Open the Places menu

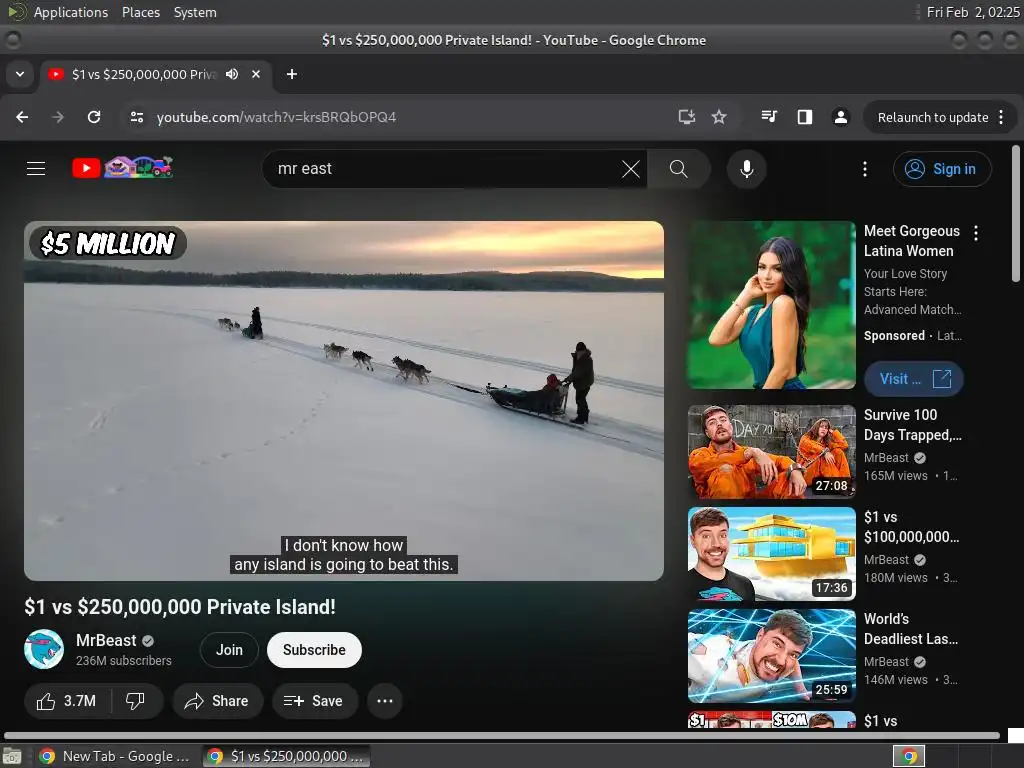140,12
